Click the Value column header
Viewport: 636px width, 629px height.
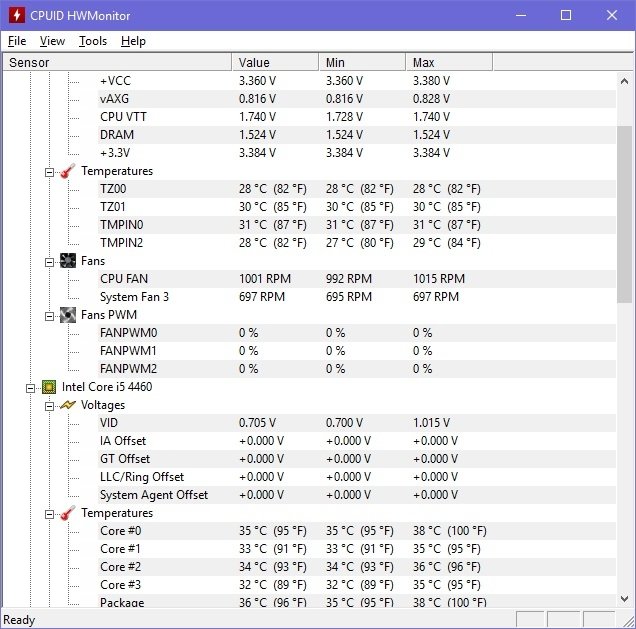(275, 62)
